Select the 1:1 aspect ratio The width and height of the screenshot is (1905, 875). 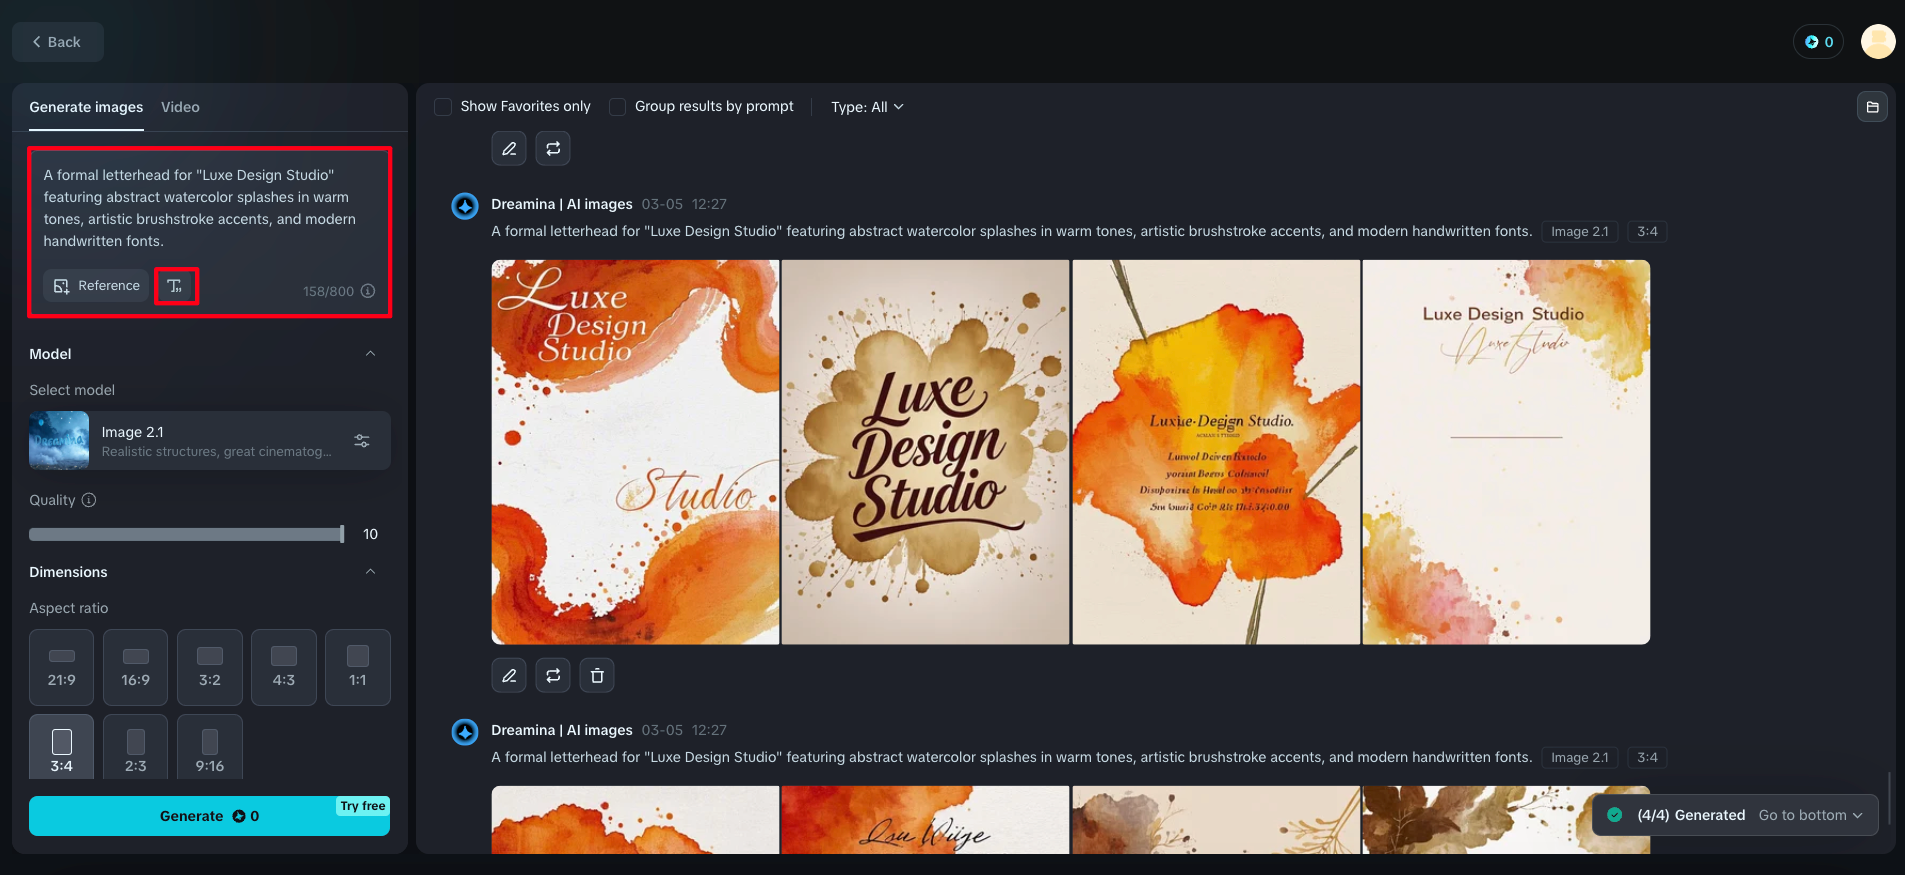coord(358,667)
